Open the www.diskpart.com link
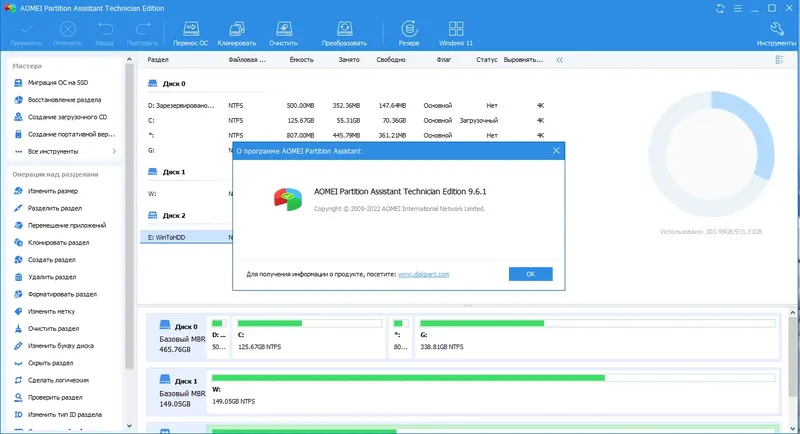 click(423, 274)
